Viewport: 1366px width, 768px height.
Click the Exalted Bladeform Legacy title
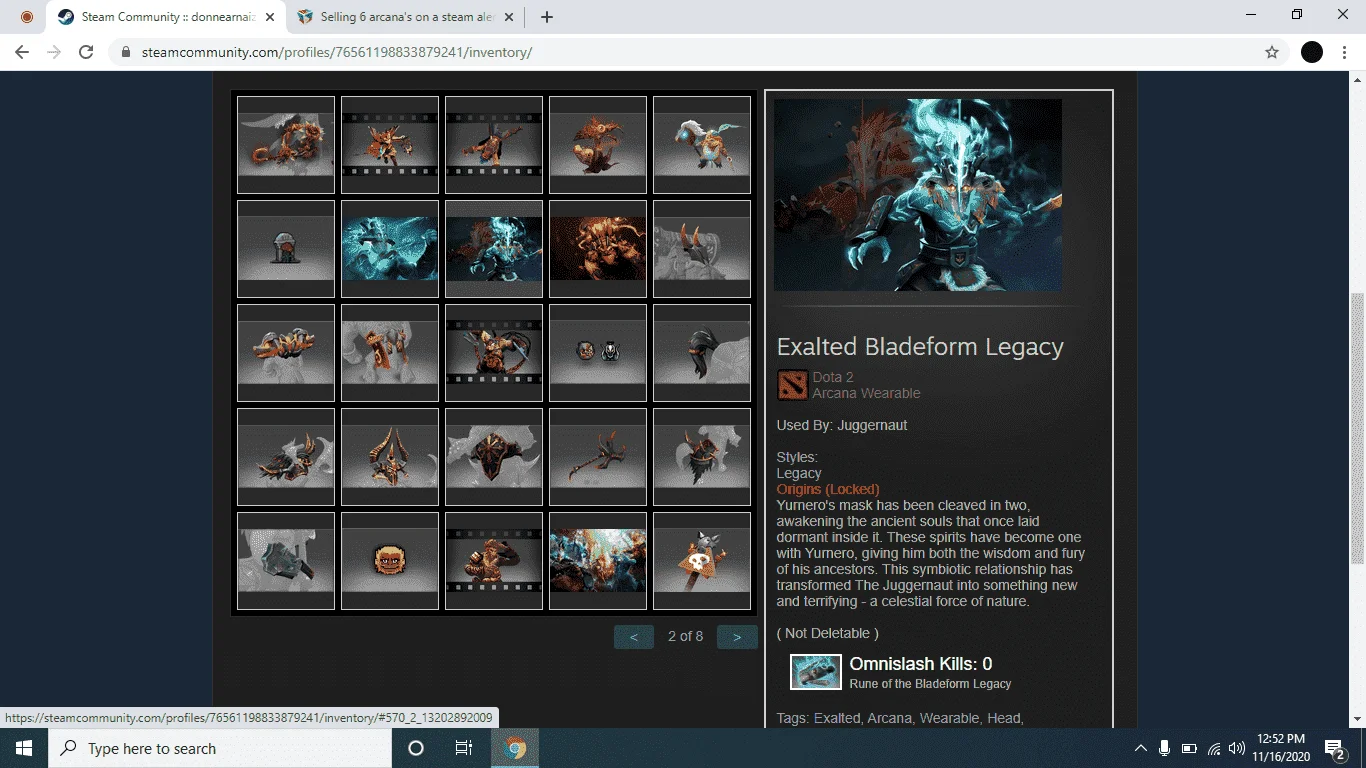920,347
